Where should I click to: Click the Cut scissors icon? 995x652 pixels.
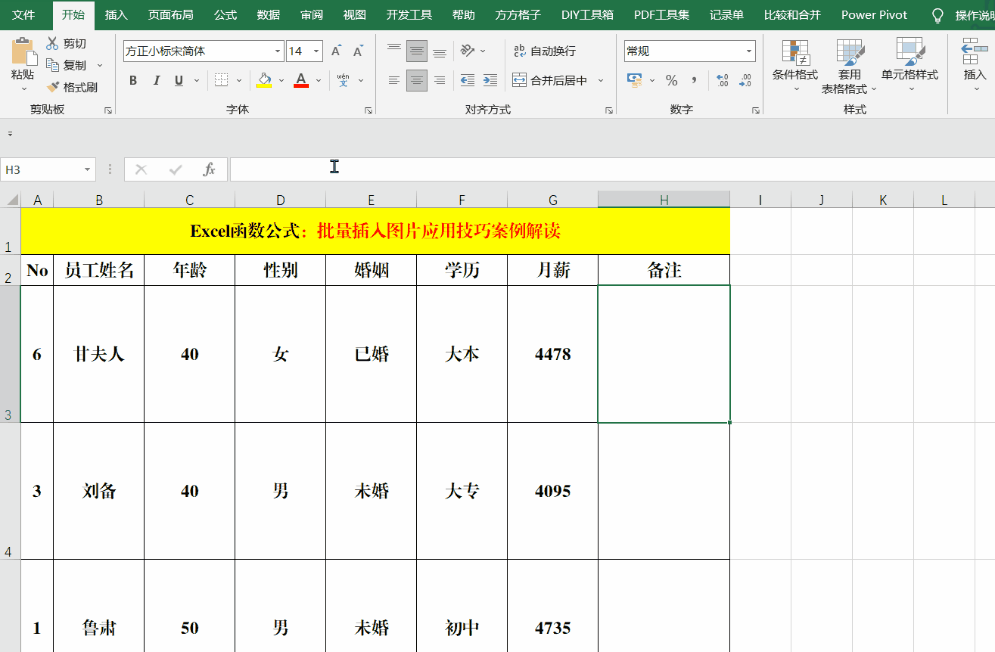52,43
